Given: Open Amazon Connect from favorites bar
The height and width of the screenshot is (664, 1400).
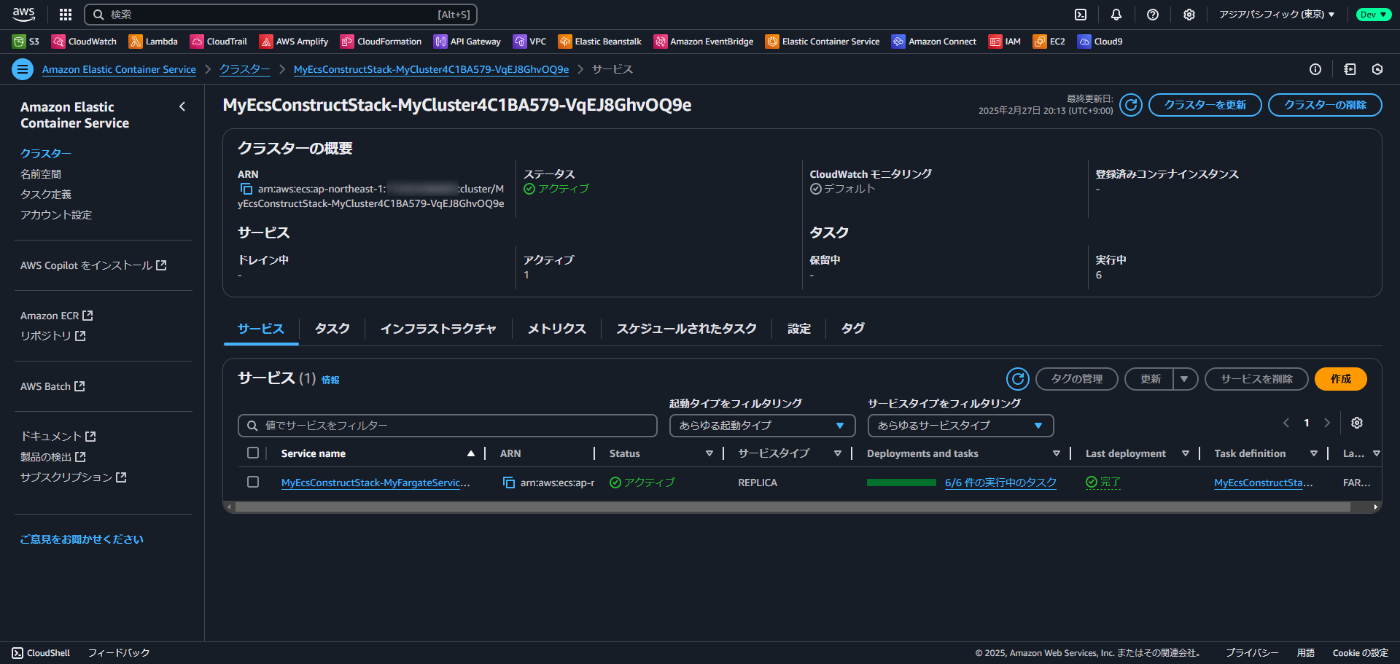Looking at the screenshot, I should pos(935,41).
